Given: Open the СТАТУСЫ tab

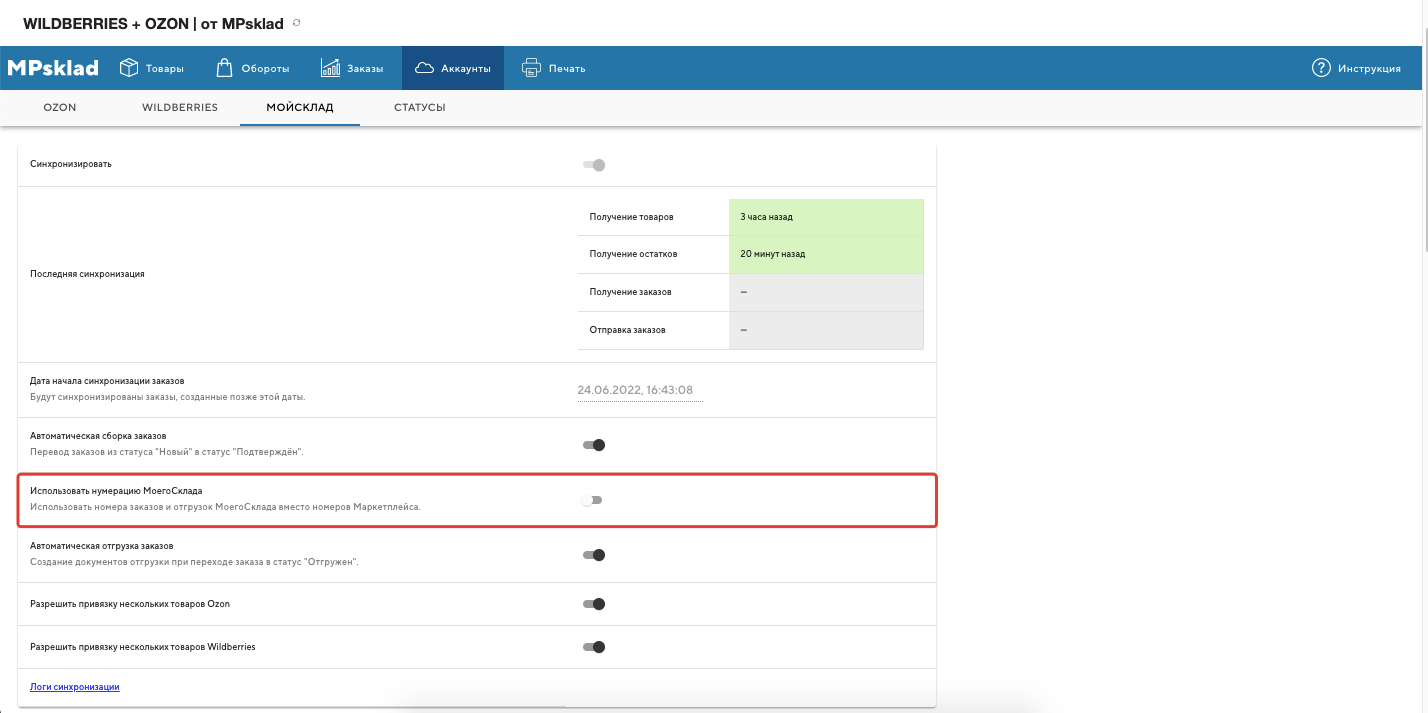Looking at the screenshot, I should [419, 107].
